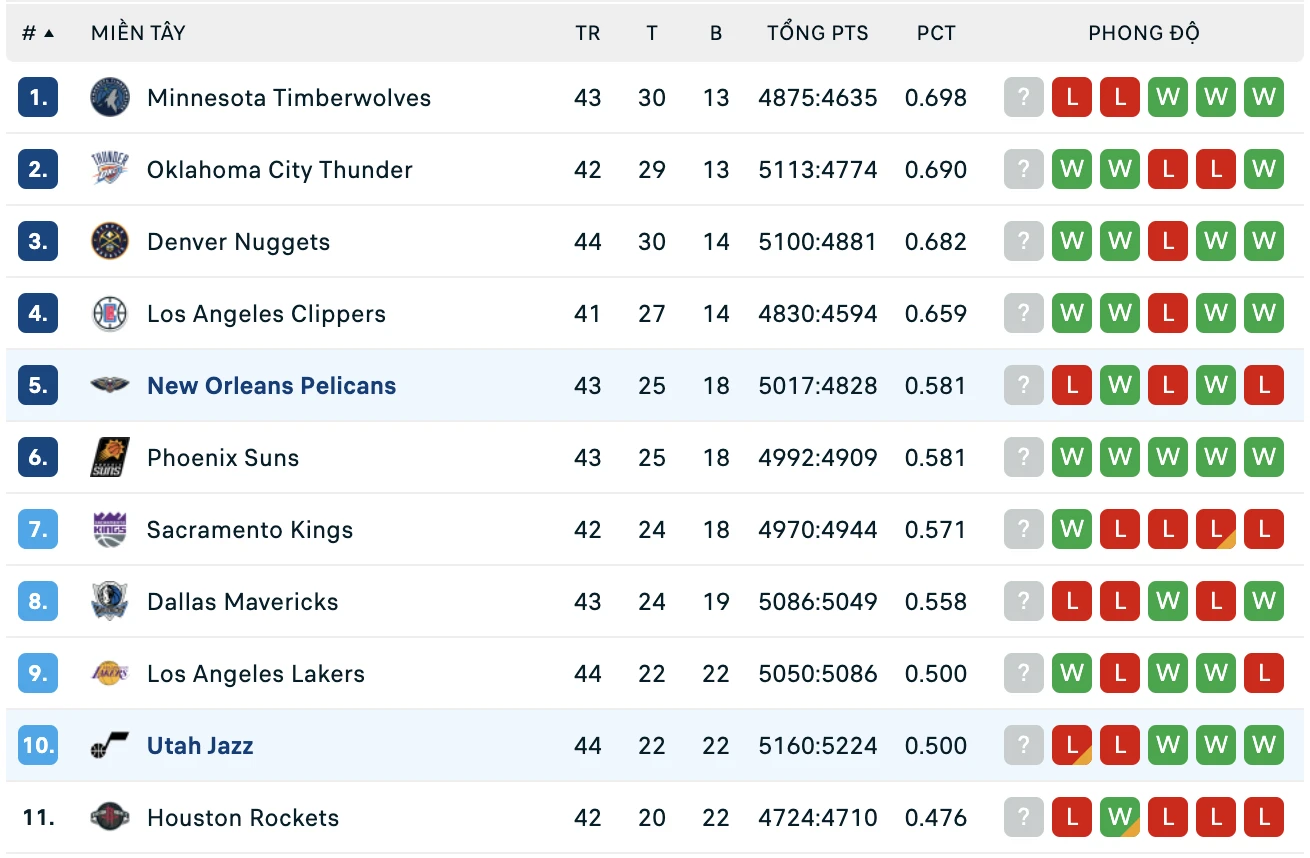1310x858 pixels.
Task: Click the Denver Nuggets team logo
Action: tap(110, 242)
